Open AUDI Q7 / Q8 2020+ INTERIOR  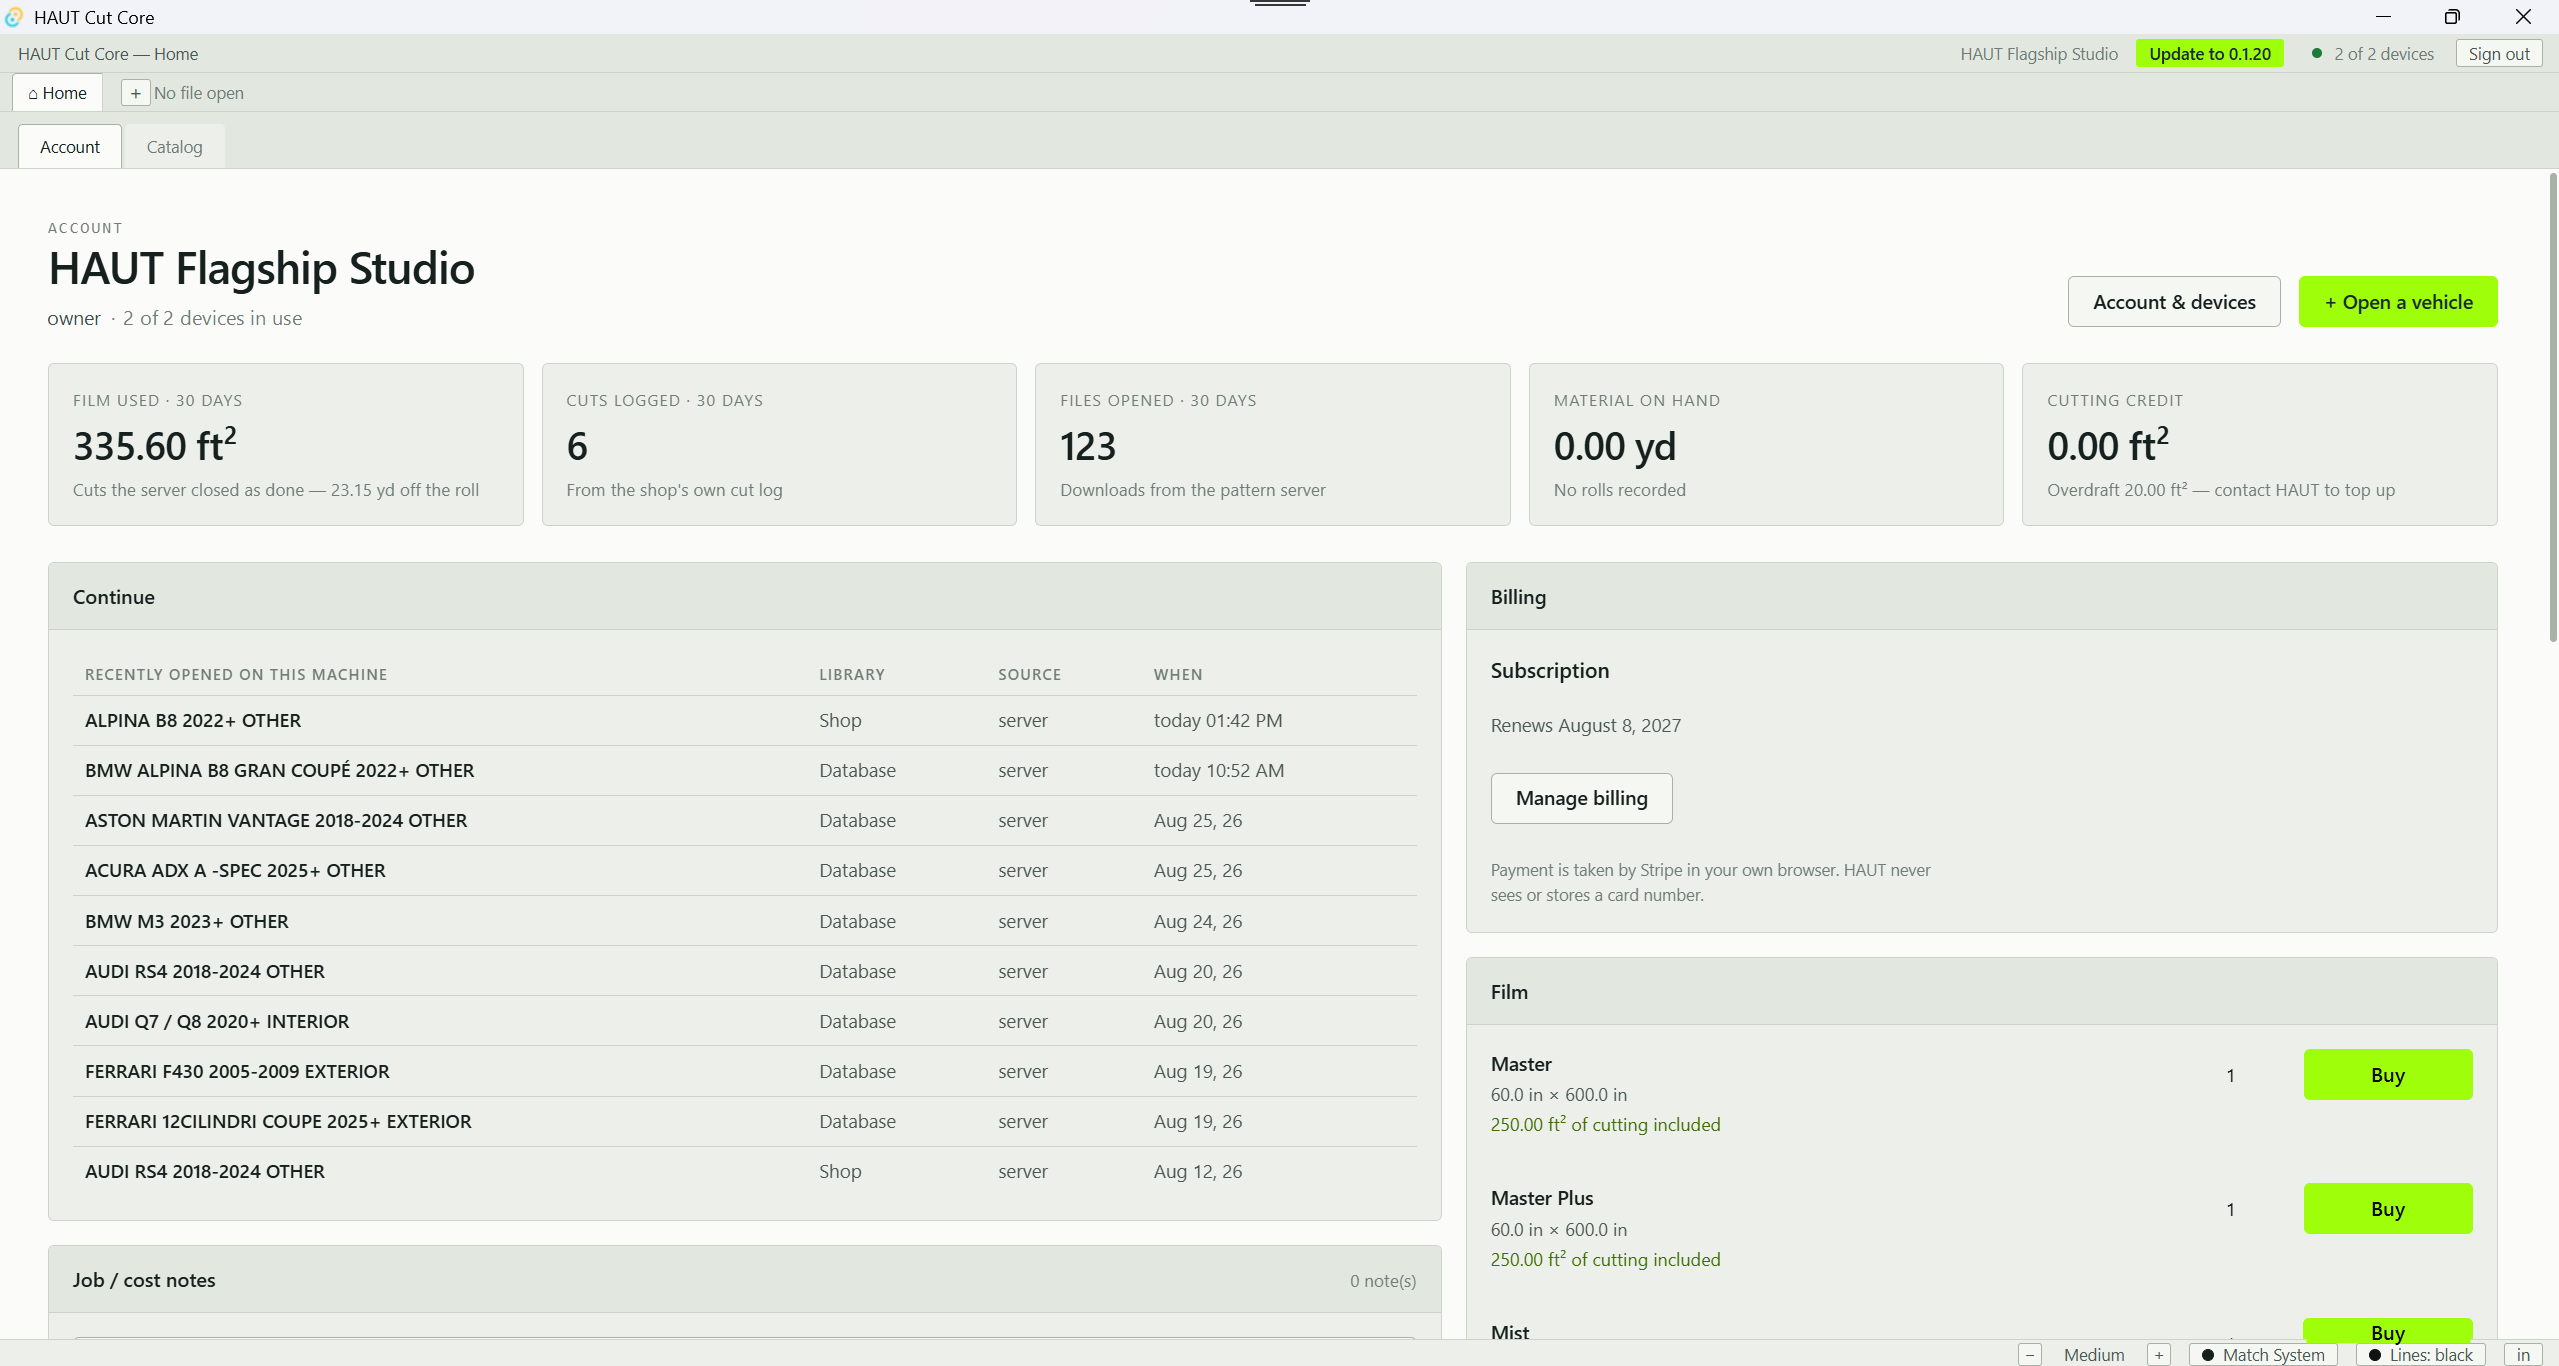[x=745, y=1022]
